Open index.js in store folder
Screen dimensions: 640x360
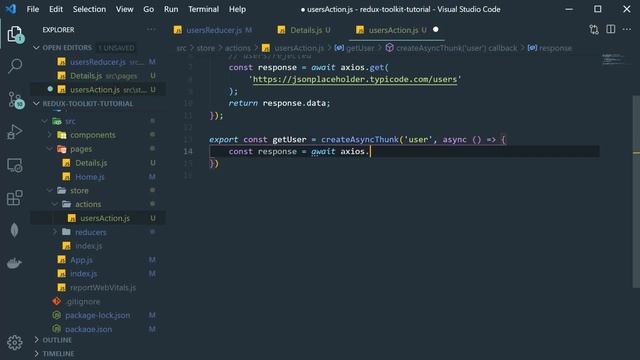click(98, 246)
